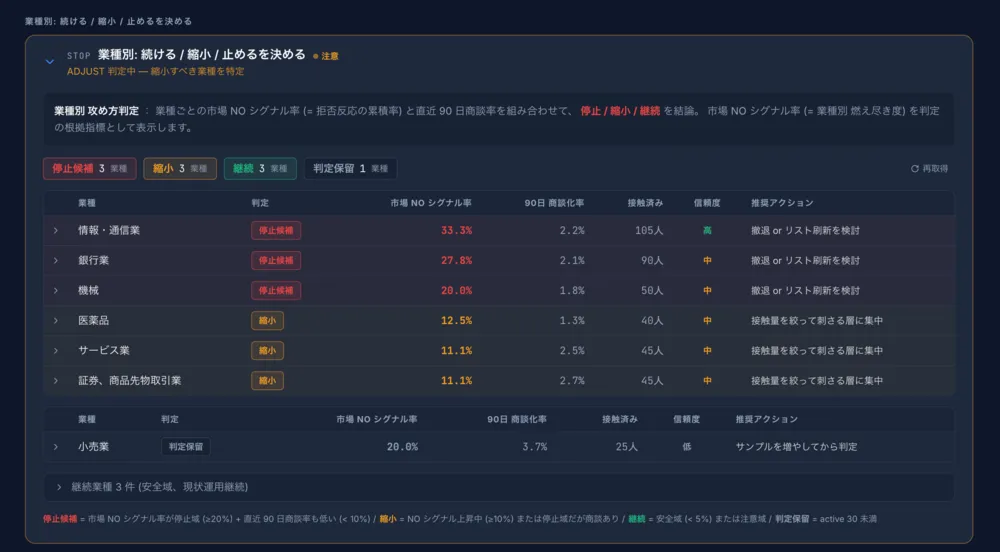The height and width of the screenshot is (552, 1000).
Task: Click 2.1% 90-day conversion rate
Action: click(571, 261)
